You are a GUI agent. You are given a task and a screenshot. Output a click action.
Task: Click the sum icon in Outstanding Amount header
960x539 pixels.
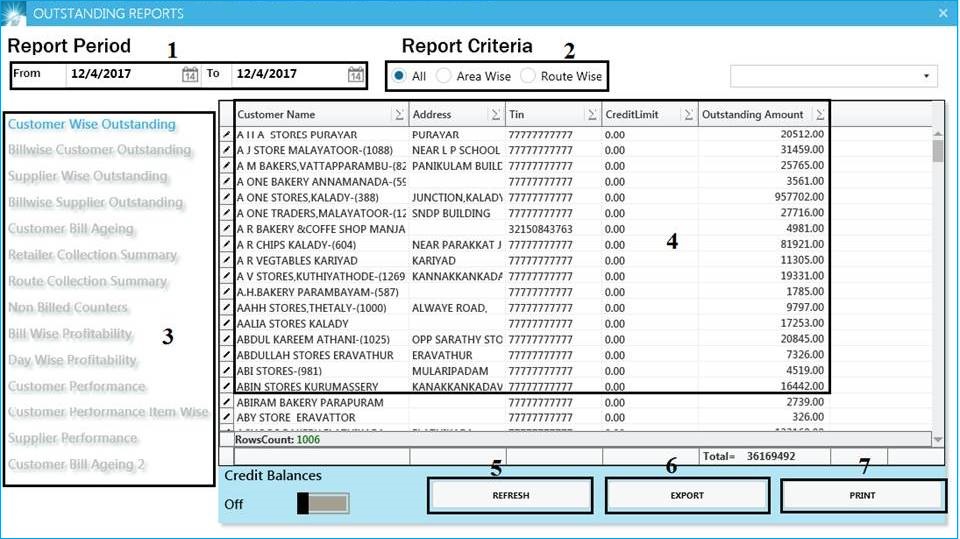(x=820, y=115)
